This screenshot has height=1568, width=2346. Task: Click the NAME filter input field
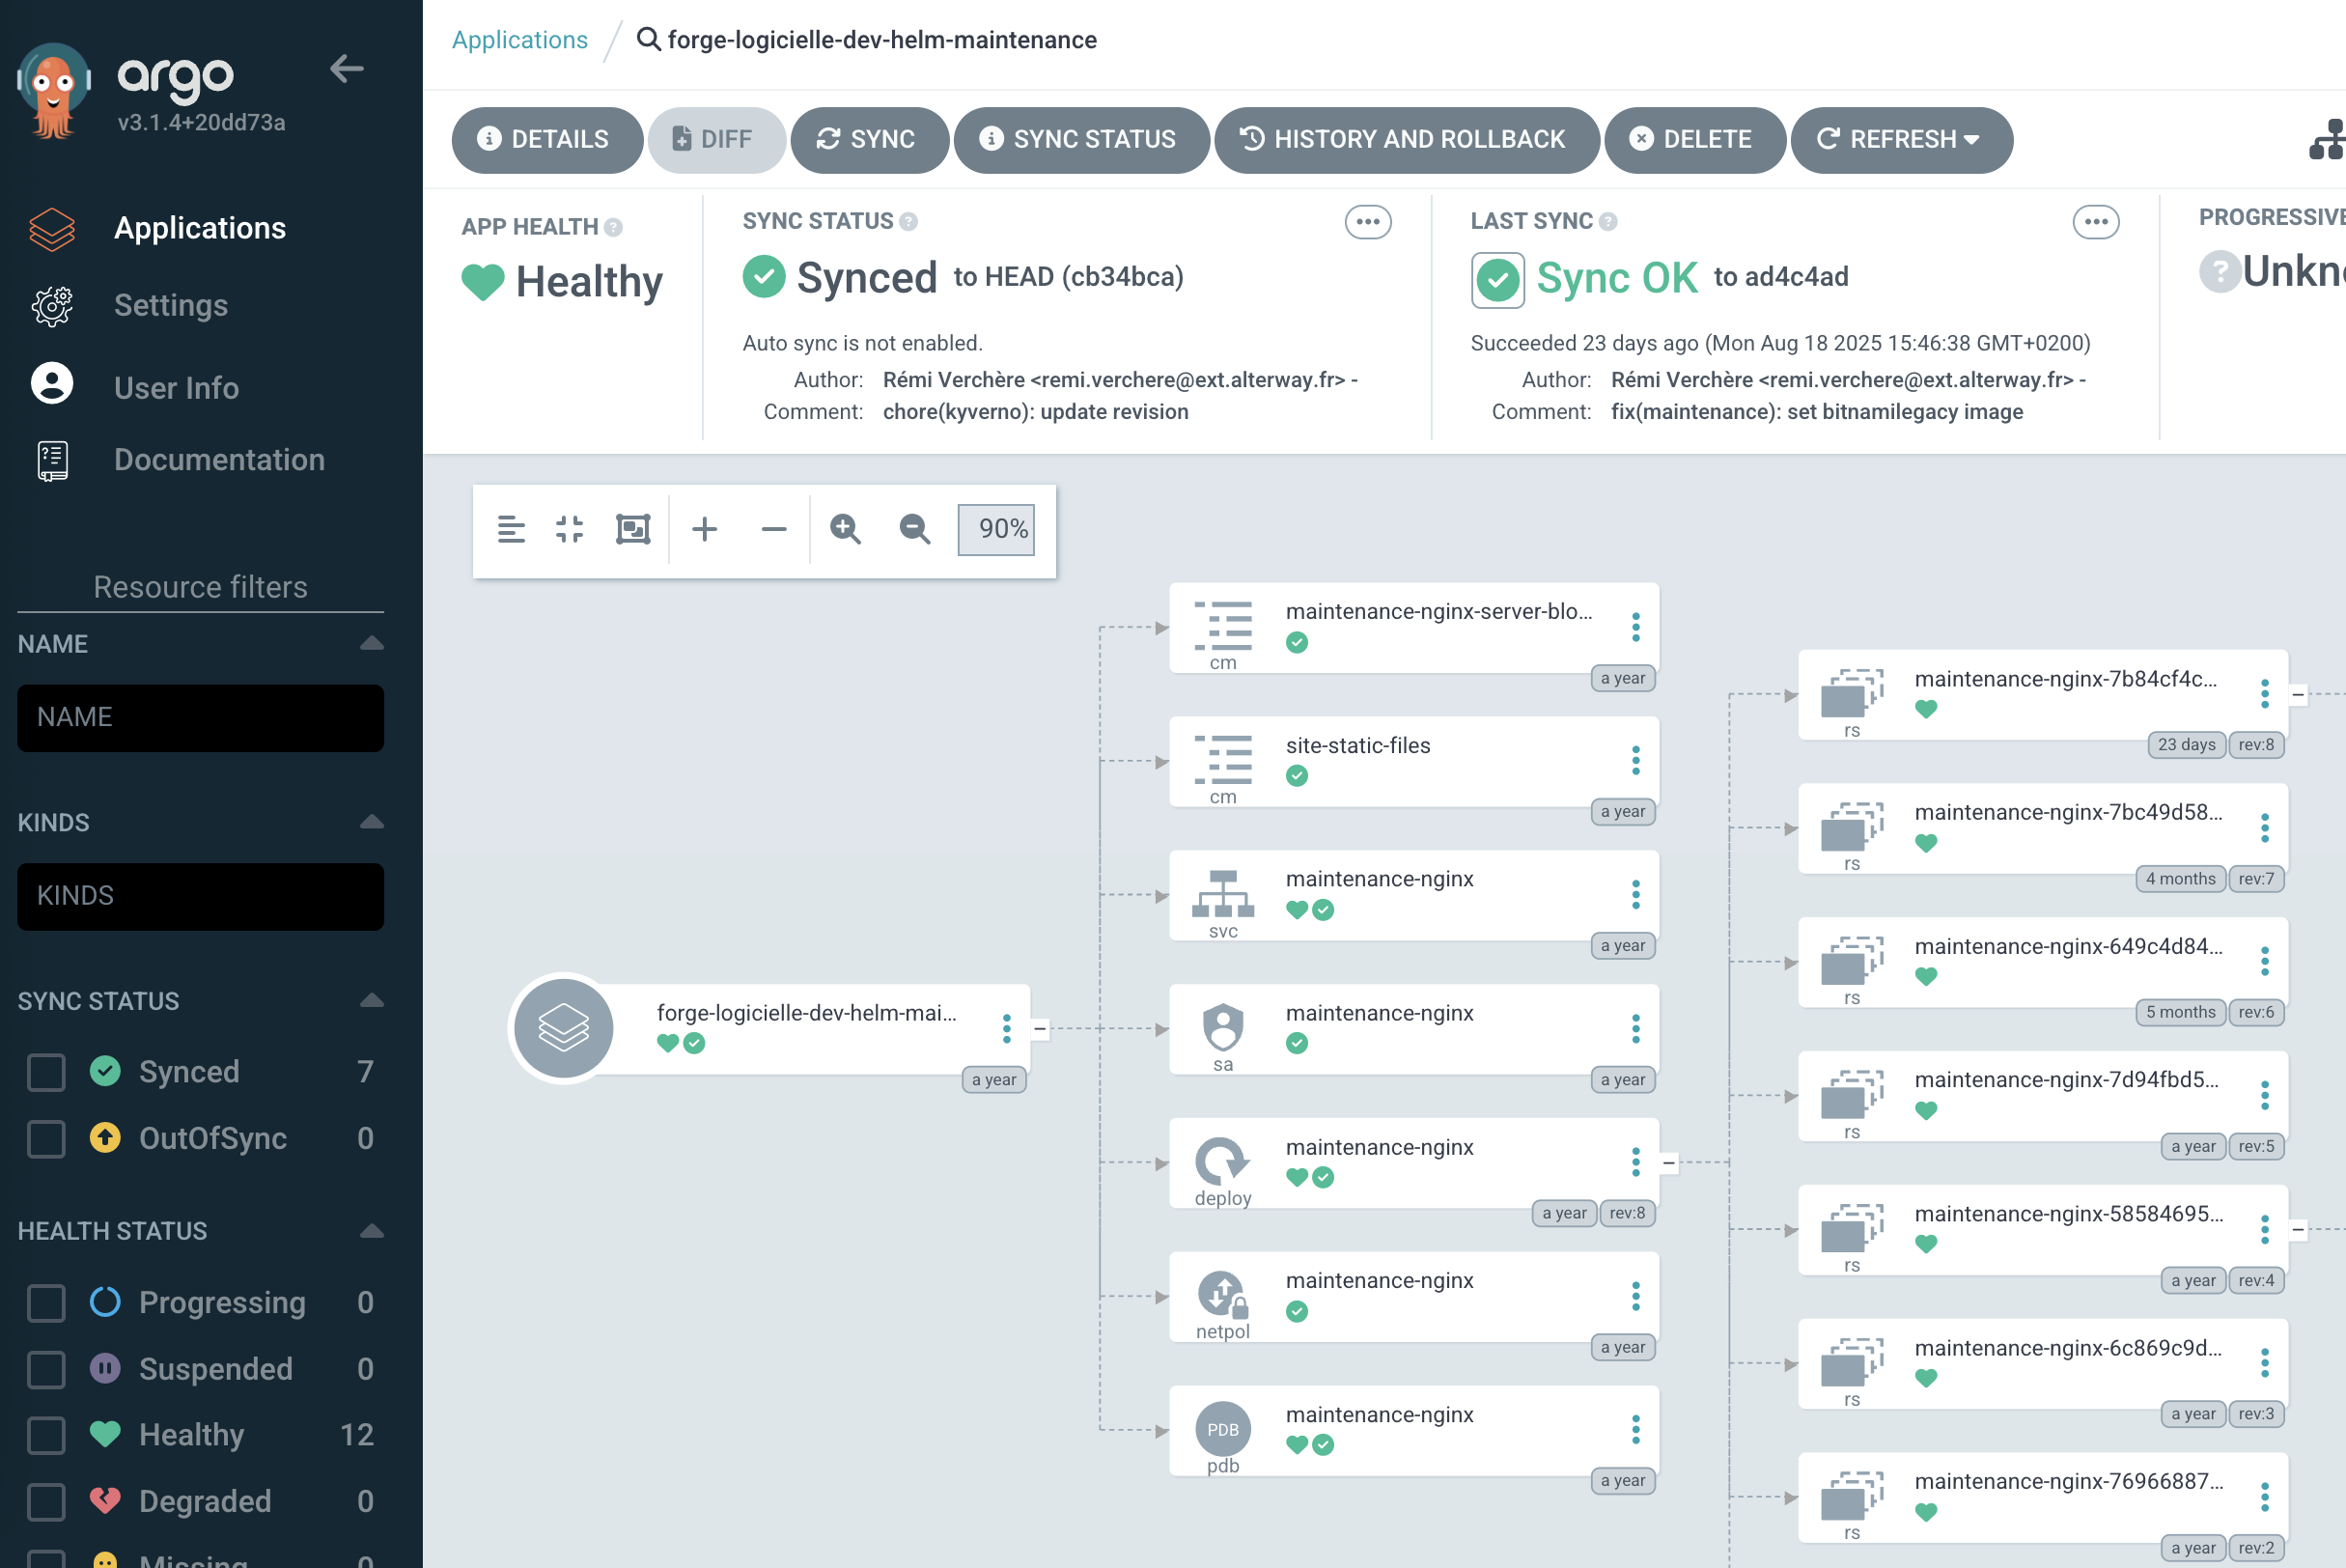click(x=200, y=718)
